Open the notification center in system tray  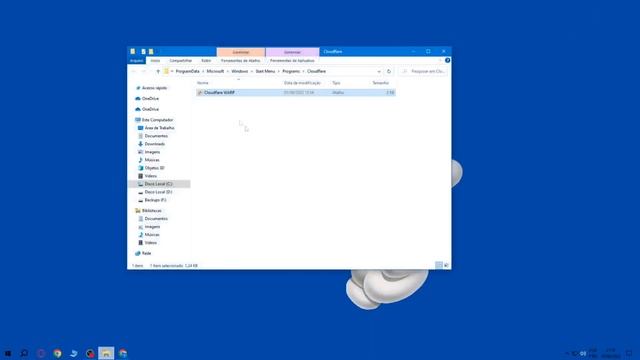pyautogui.click(x=629, y=353)
